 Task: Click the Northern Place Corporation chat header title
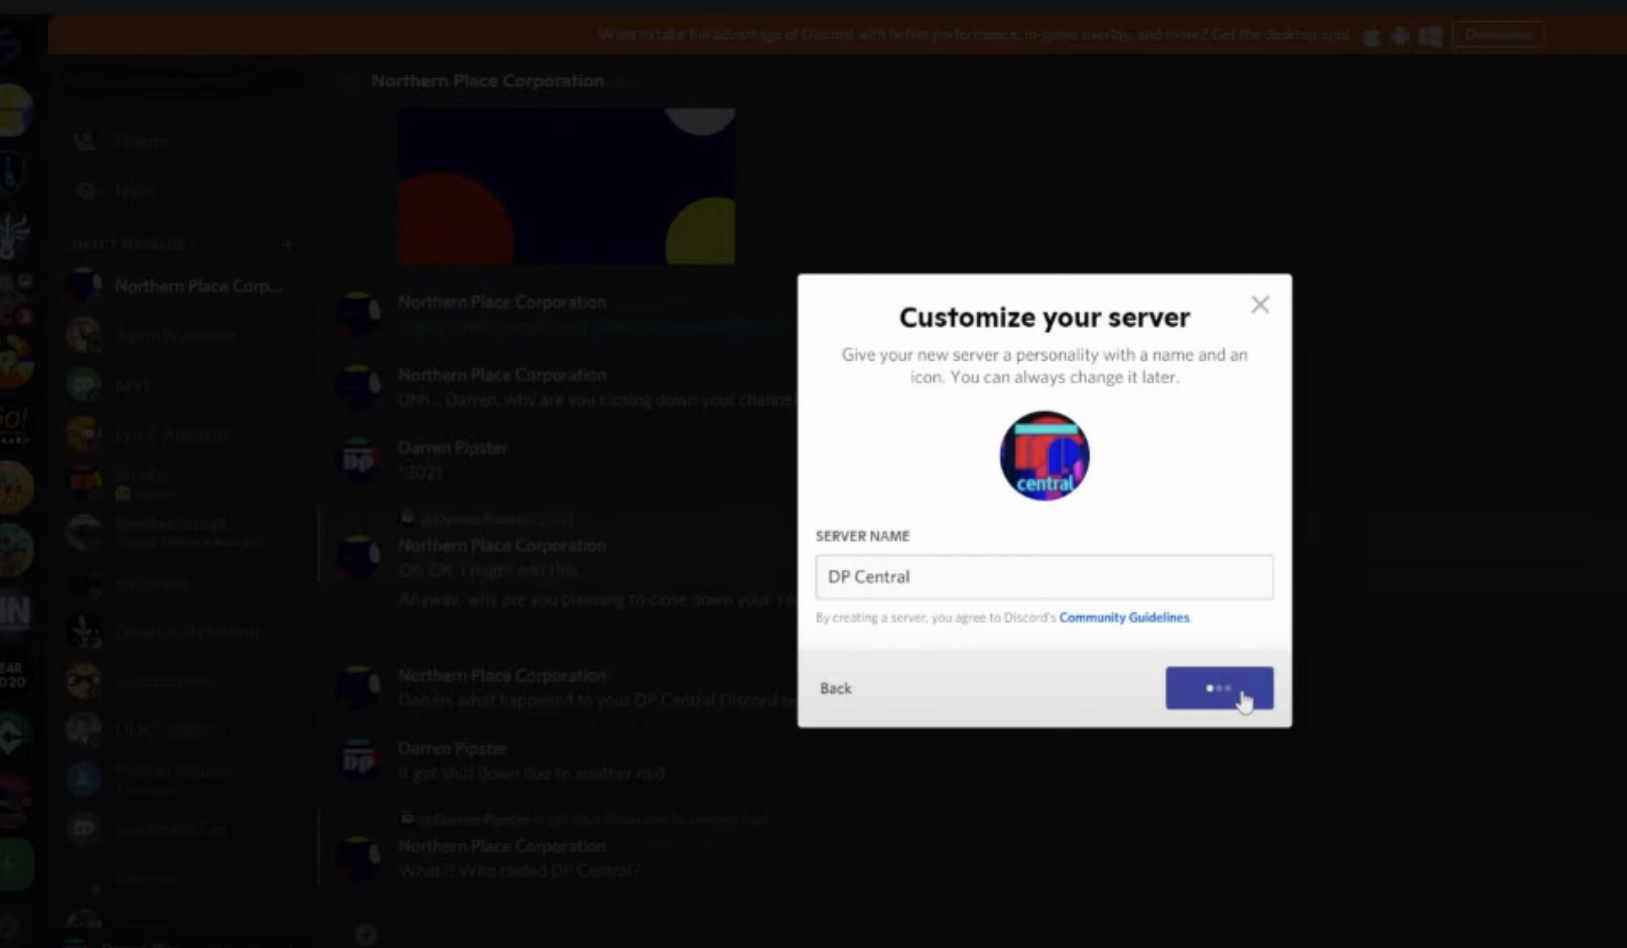pyautogui.click(x=487, y=81)
